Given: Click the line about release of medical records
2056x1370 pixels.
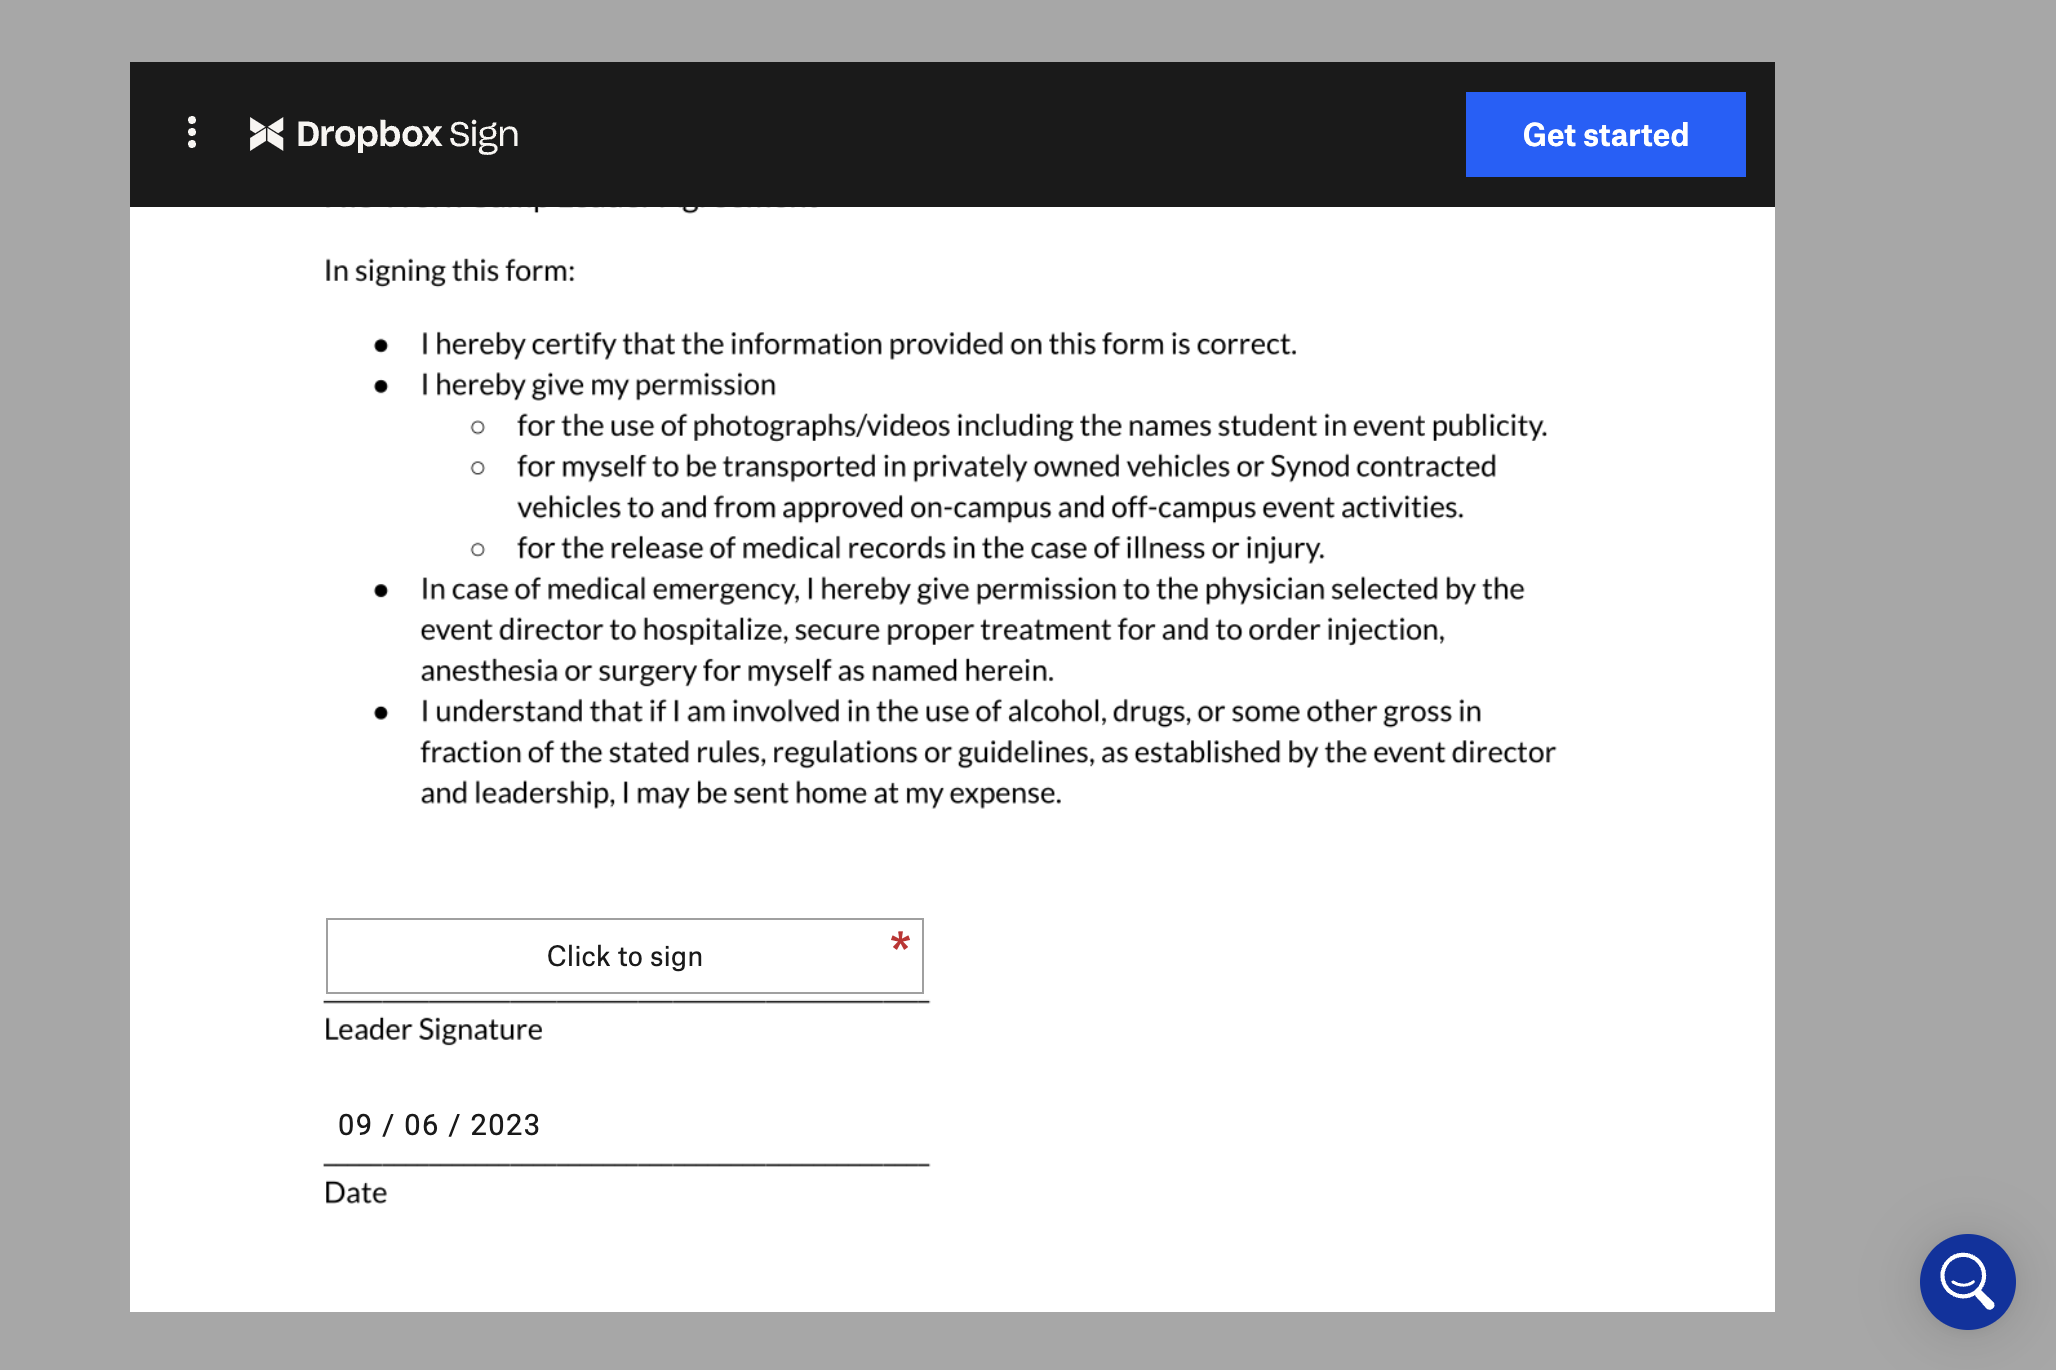Looking at the screenshot, I should tap(920, 548).
